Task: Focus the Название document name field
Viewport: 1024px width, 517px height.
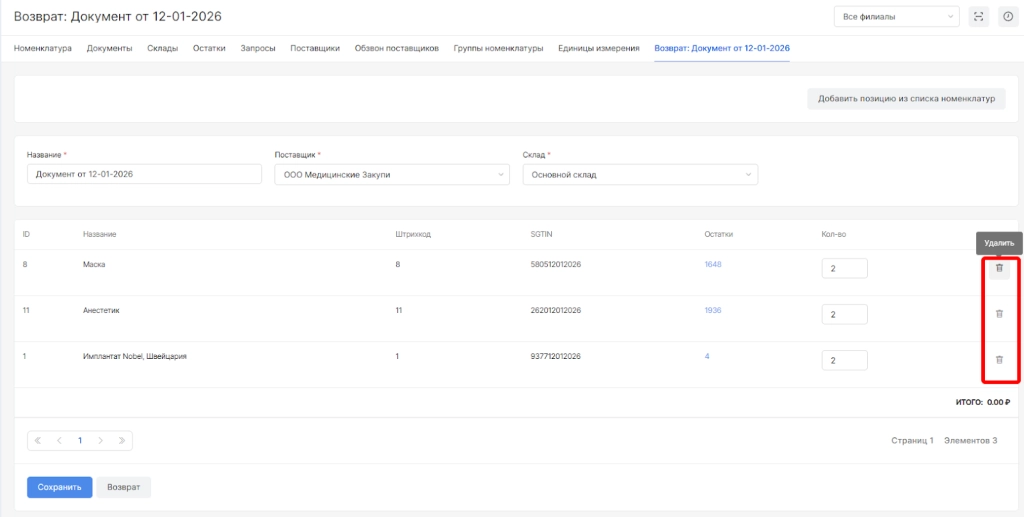Action: (x=143, y=175)
